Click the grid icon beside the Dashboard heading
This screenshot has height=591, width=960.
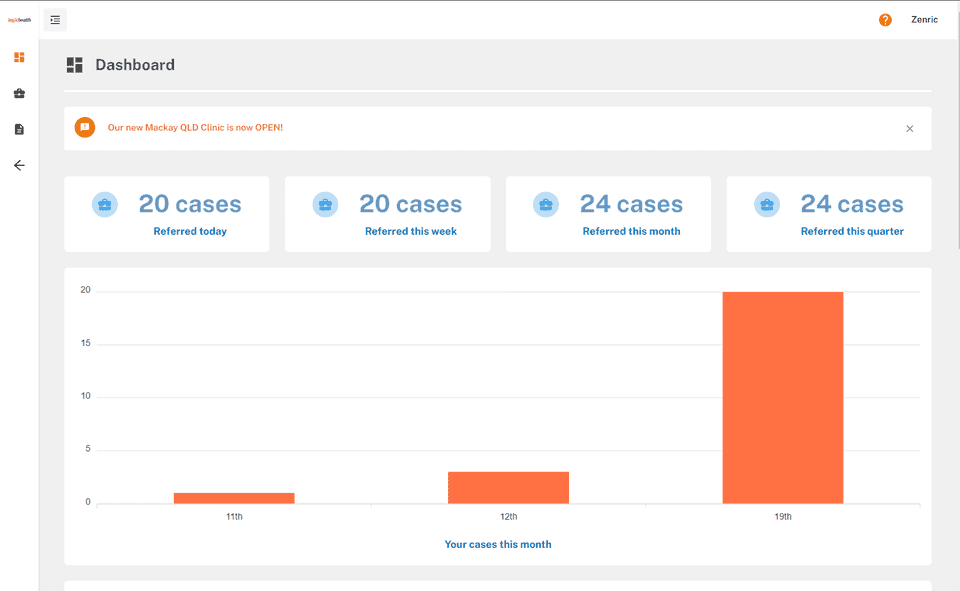pyautogui.click(x=74, y=64)
